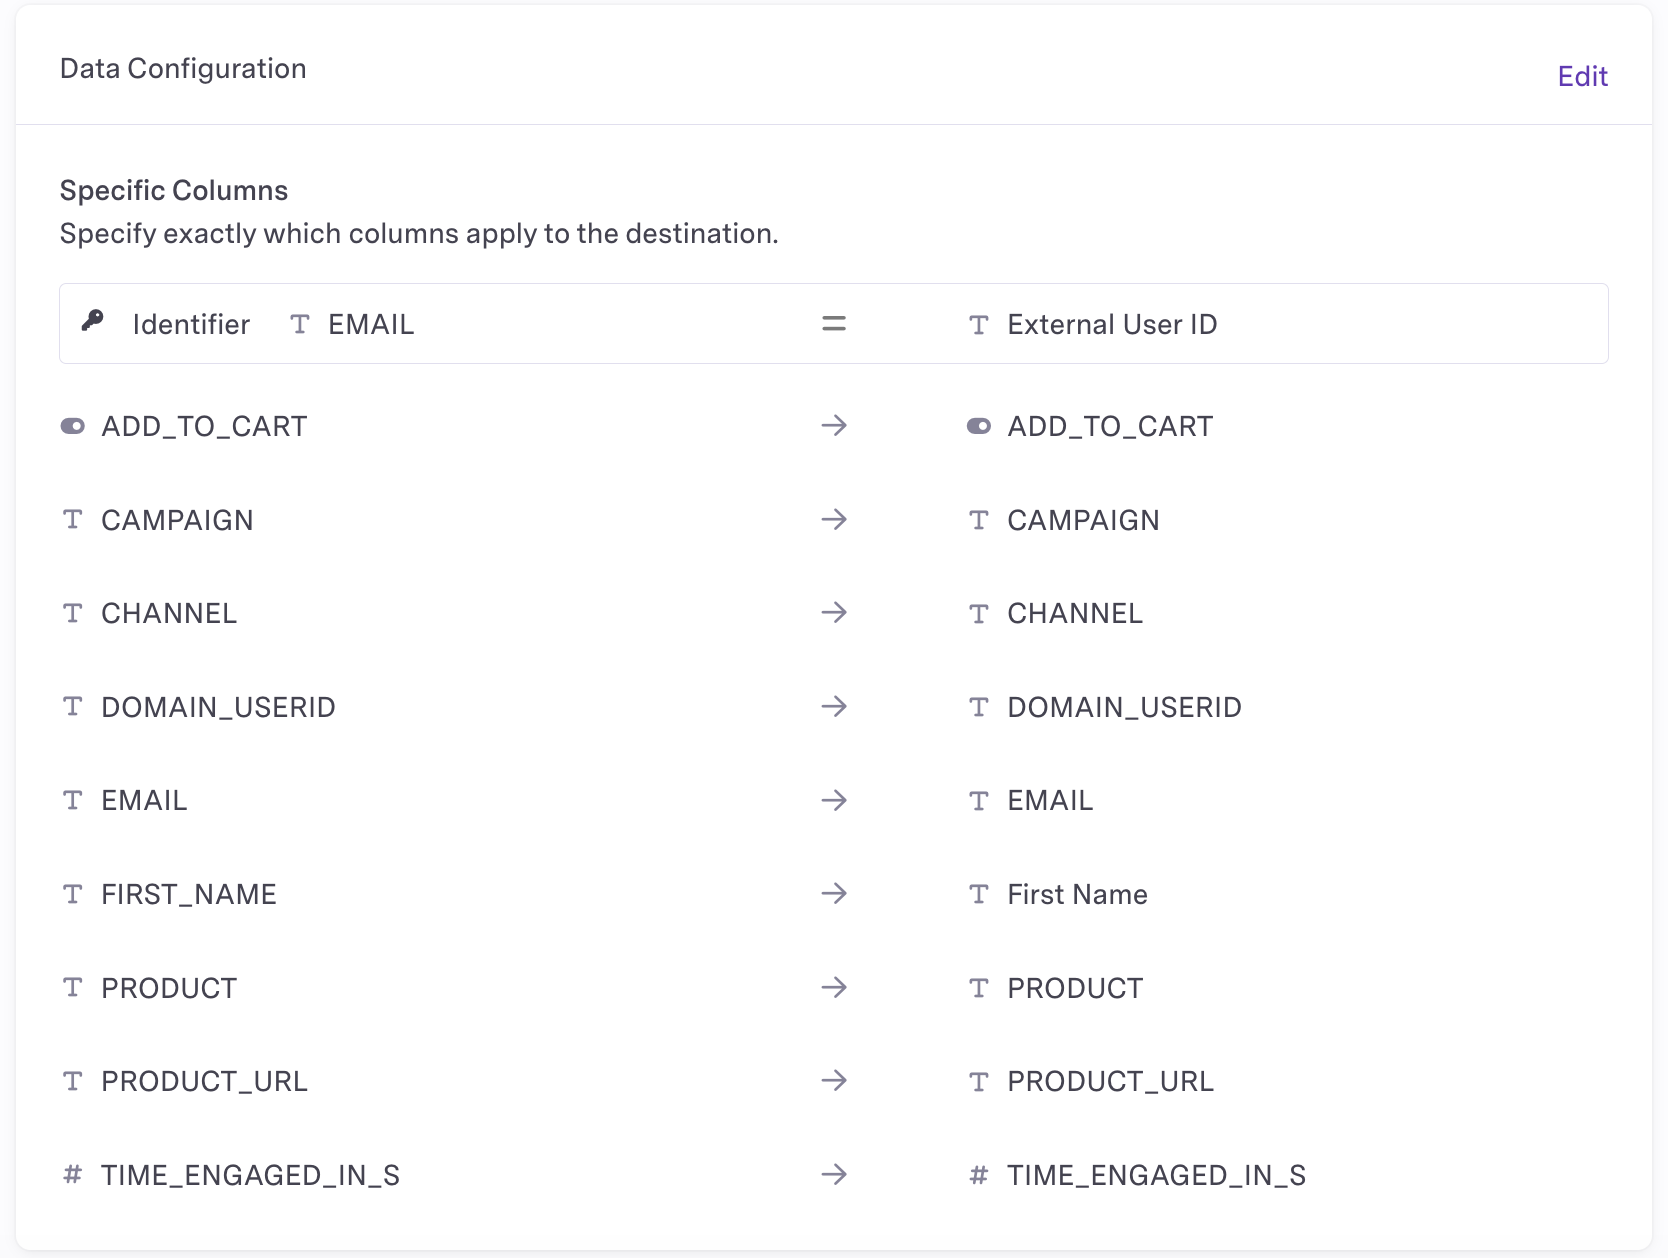Click the text icon next to source CHANNEL
Image resolution: width=1668 pixels, height=1258 pixels.
(73, 613)
